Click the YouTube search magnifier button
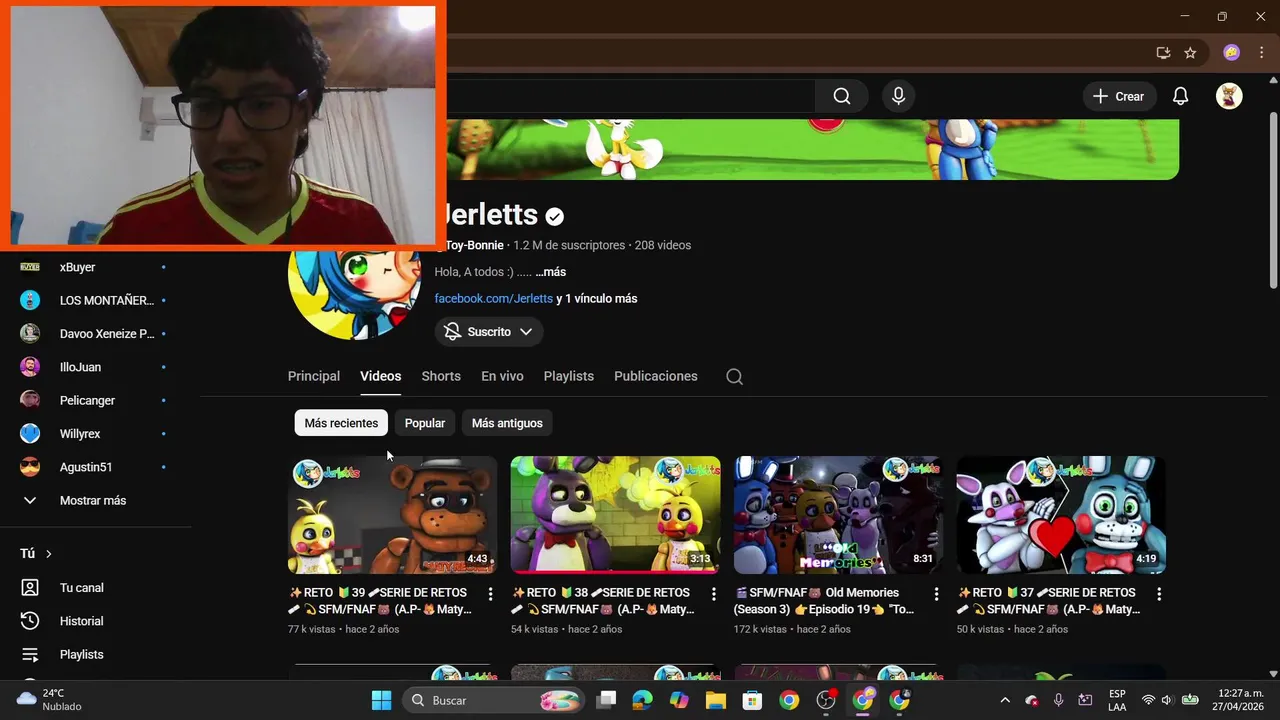The image size is (1280, 720). pos(842,96)
